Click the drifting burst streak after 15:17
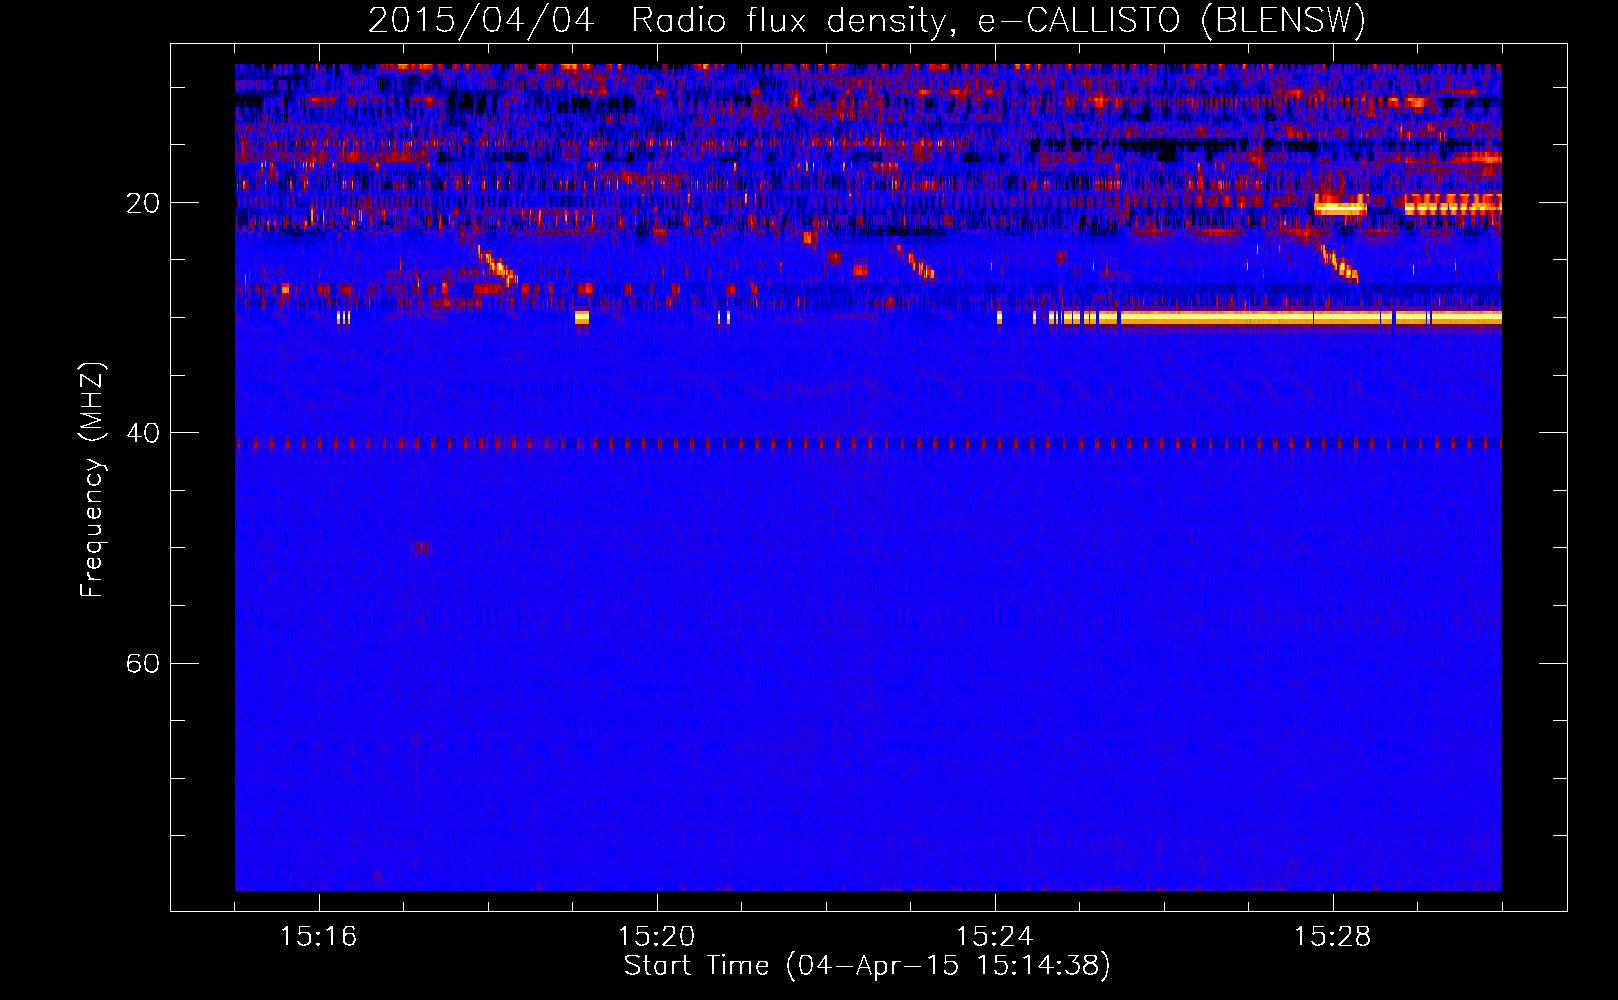The image size is (1618, 1000). [497, 266]
